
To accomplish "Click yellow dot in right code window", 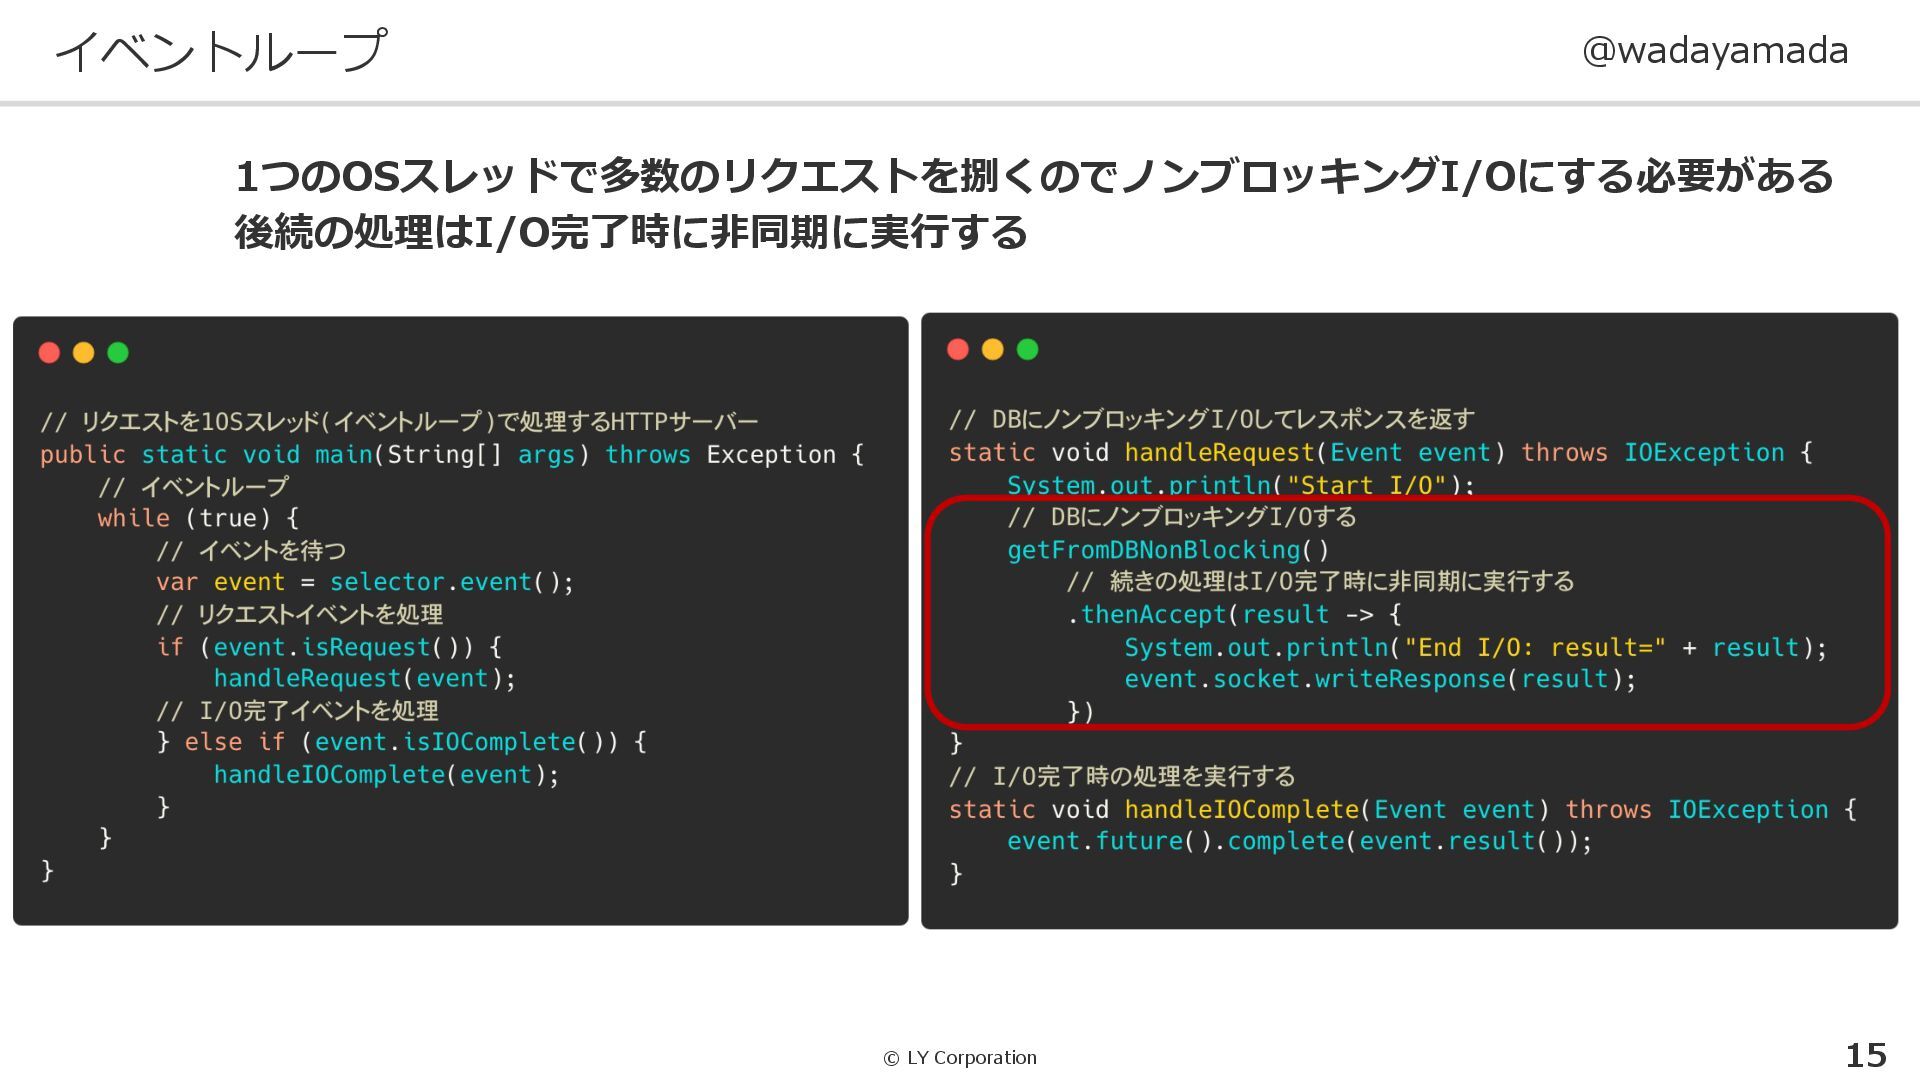I will [993, 349].
